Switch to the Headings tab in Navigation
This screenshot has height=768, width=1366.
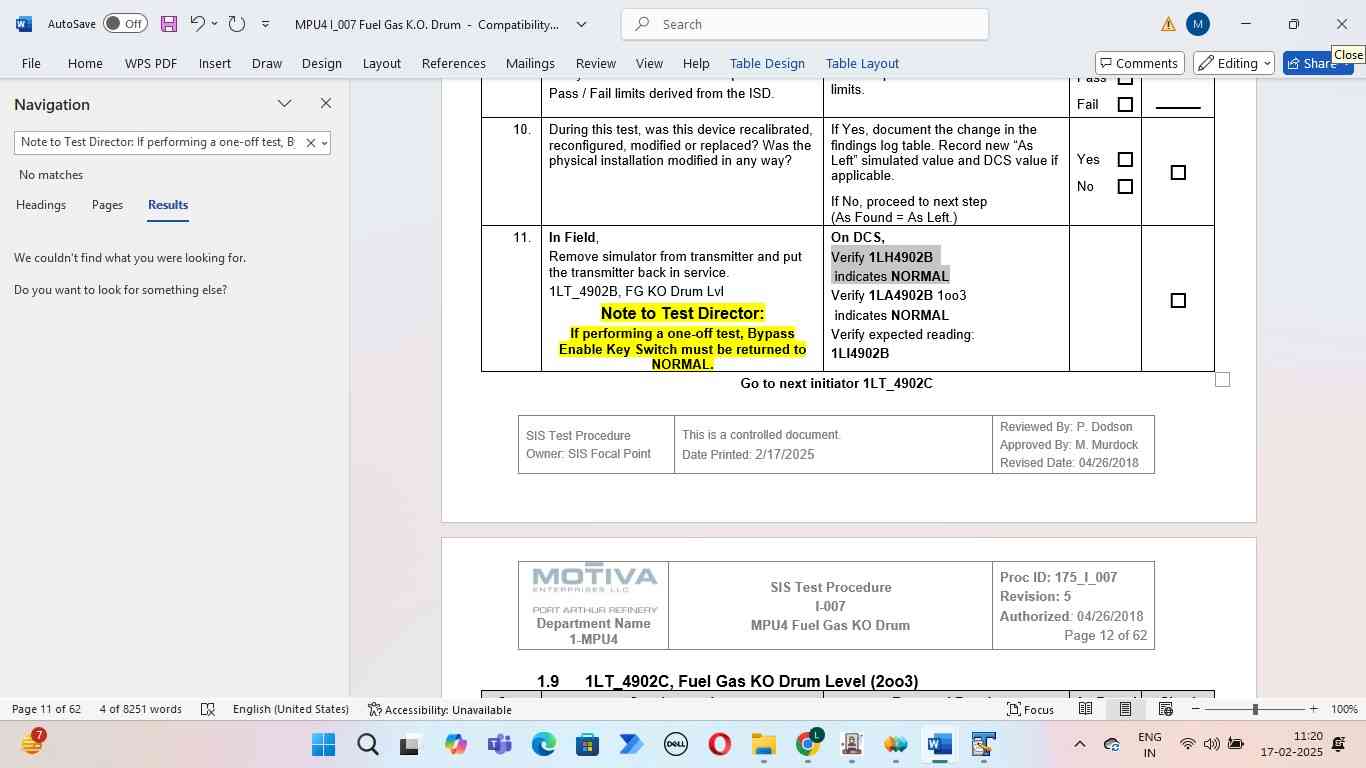click(x=41, y=205)
